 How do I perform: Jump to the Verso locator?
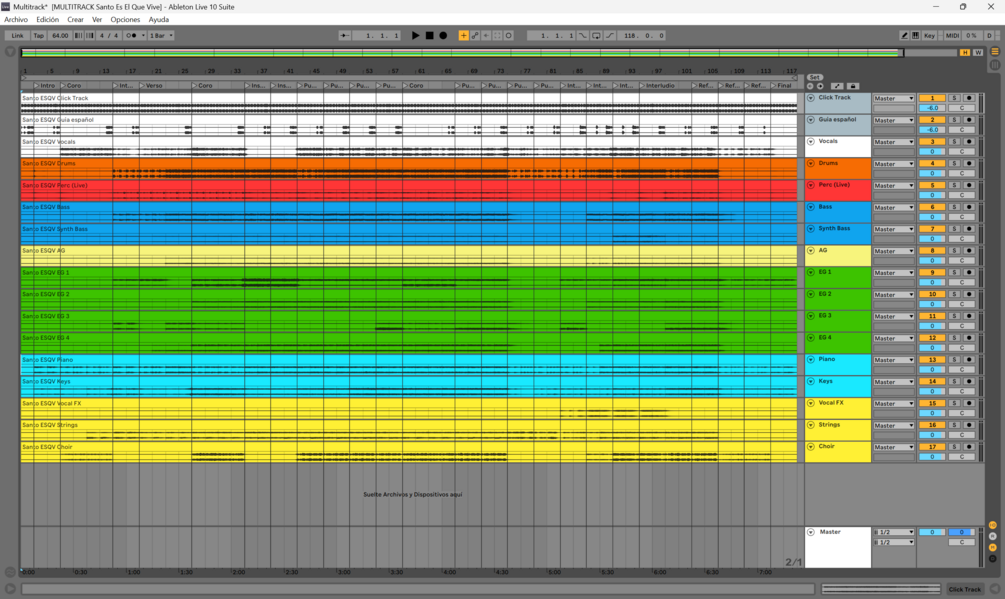pyautogui.click(x=151, y=85)
